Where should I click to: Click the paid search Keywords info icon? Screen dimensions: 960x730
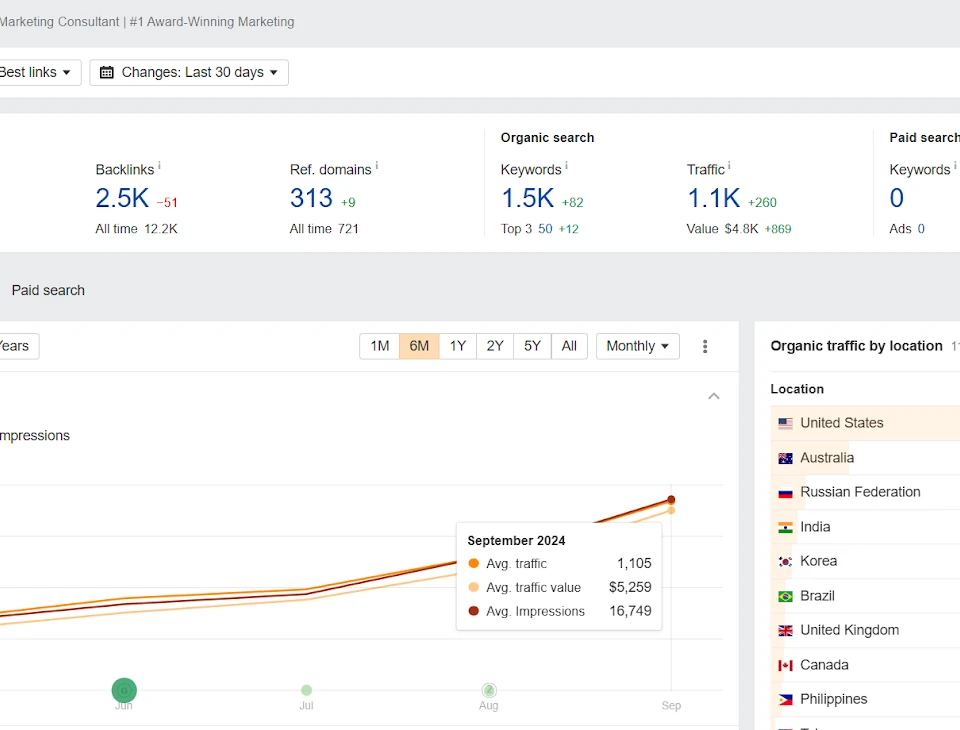(x=955, y=165)
